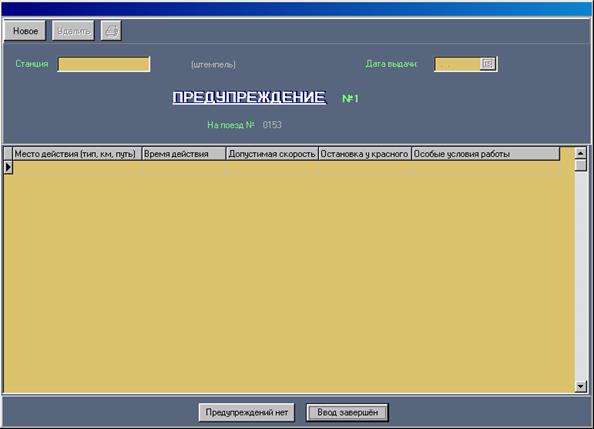Click the Станция label
The width and height of the screenshot is (594, 429).
32,64
